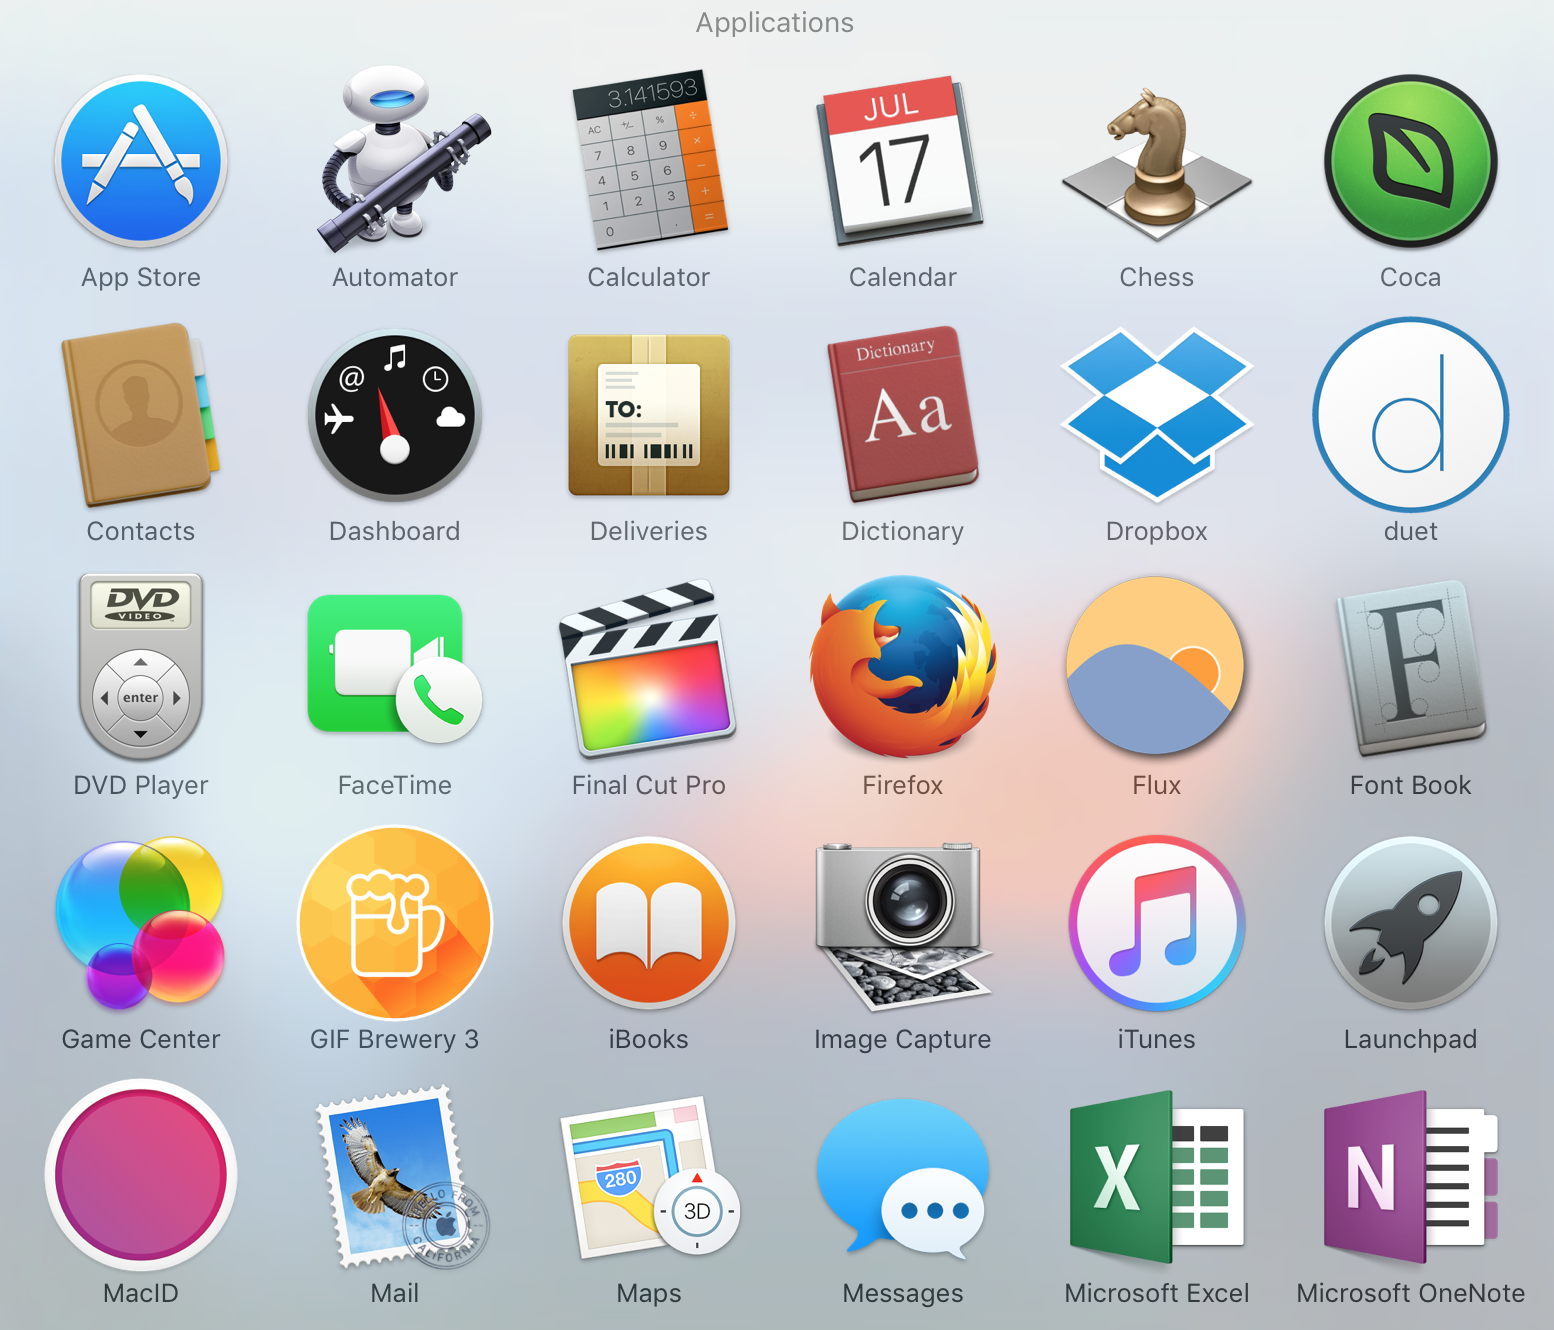Open GIF Brewery 3
The height and width of the screenshot is (1330, 1554).
pyautogui.click(x=394, y=922)
